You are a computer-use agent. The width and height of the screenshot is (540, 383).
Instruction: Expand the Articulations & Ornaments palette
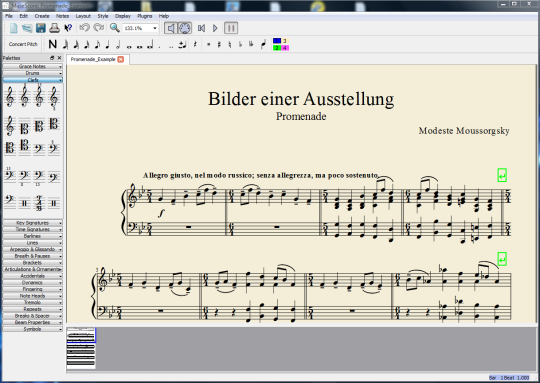point(33,269)
